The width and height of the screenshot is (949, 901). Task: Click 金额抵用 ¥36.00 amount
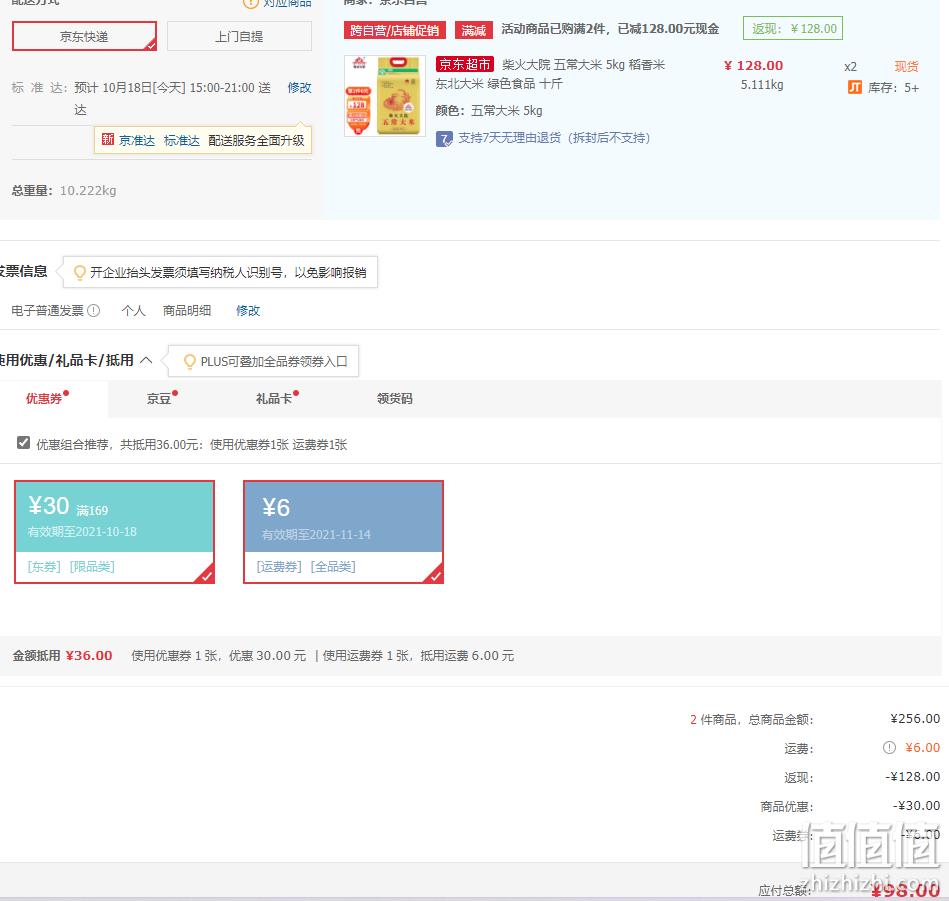89,655
